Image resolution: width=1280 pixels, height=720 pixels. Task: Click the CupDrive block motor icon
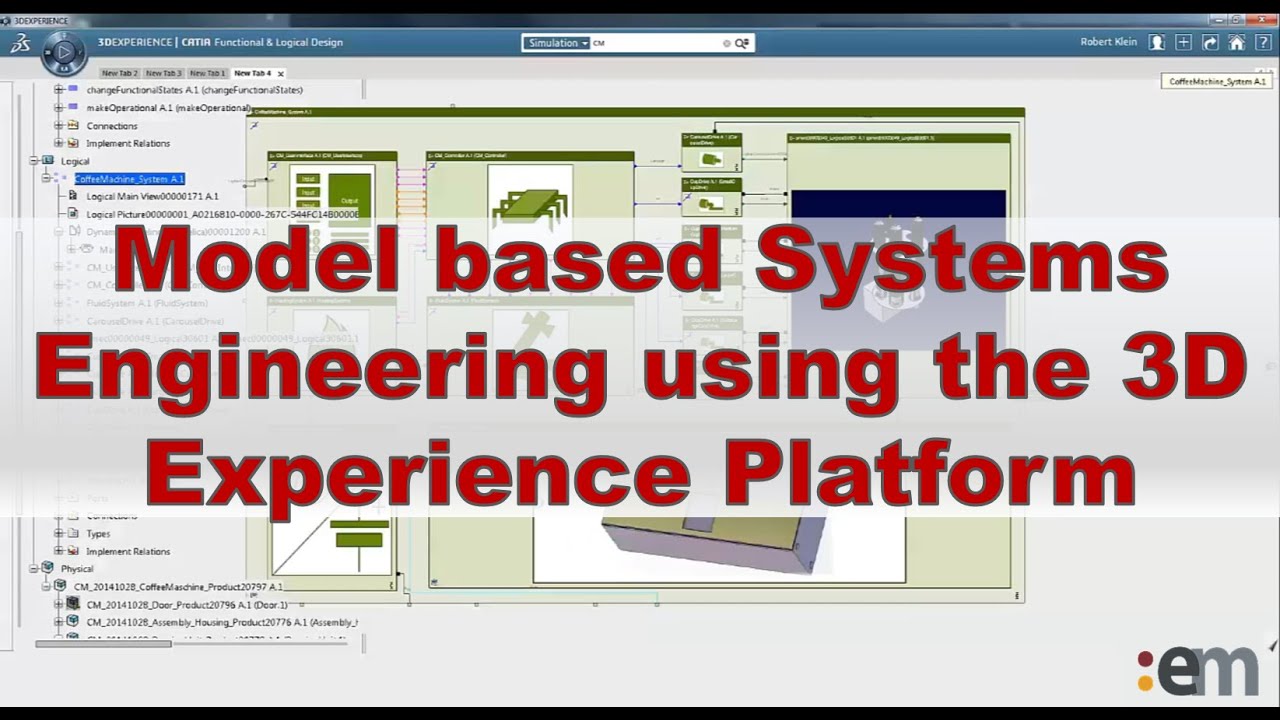[711, 203]
